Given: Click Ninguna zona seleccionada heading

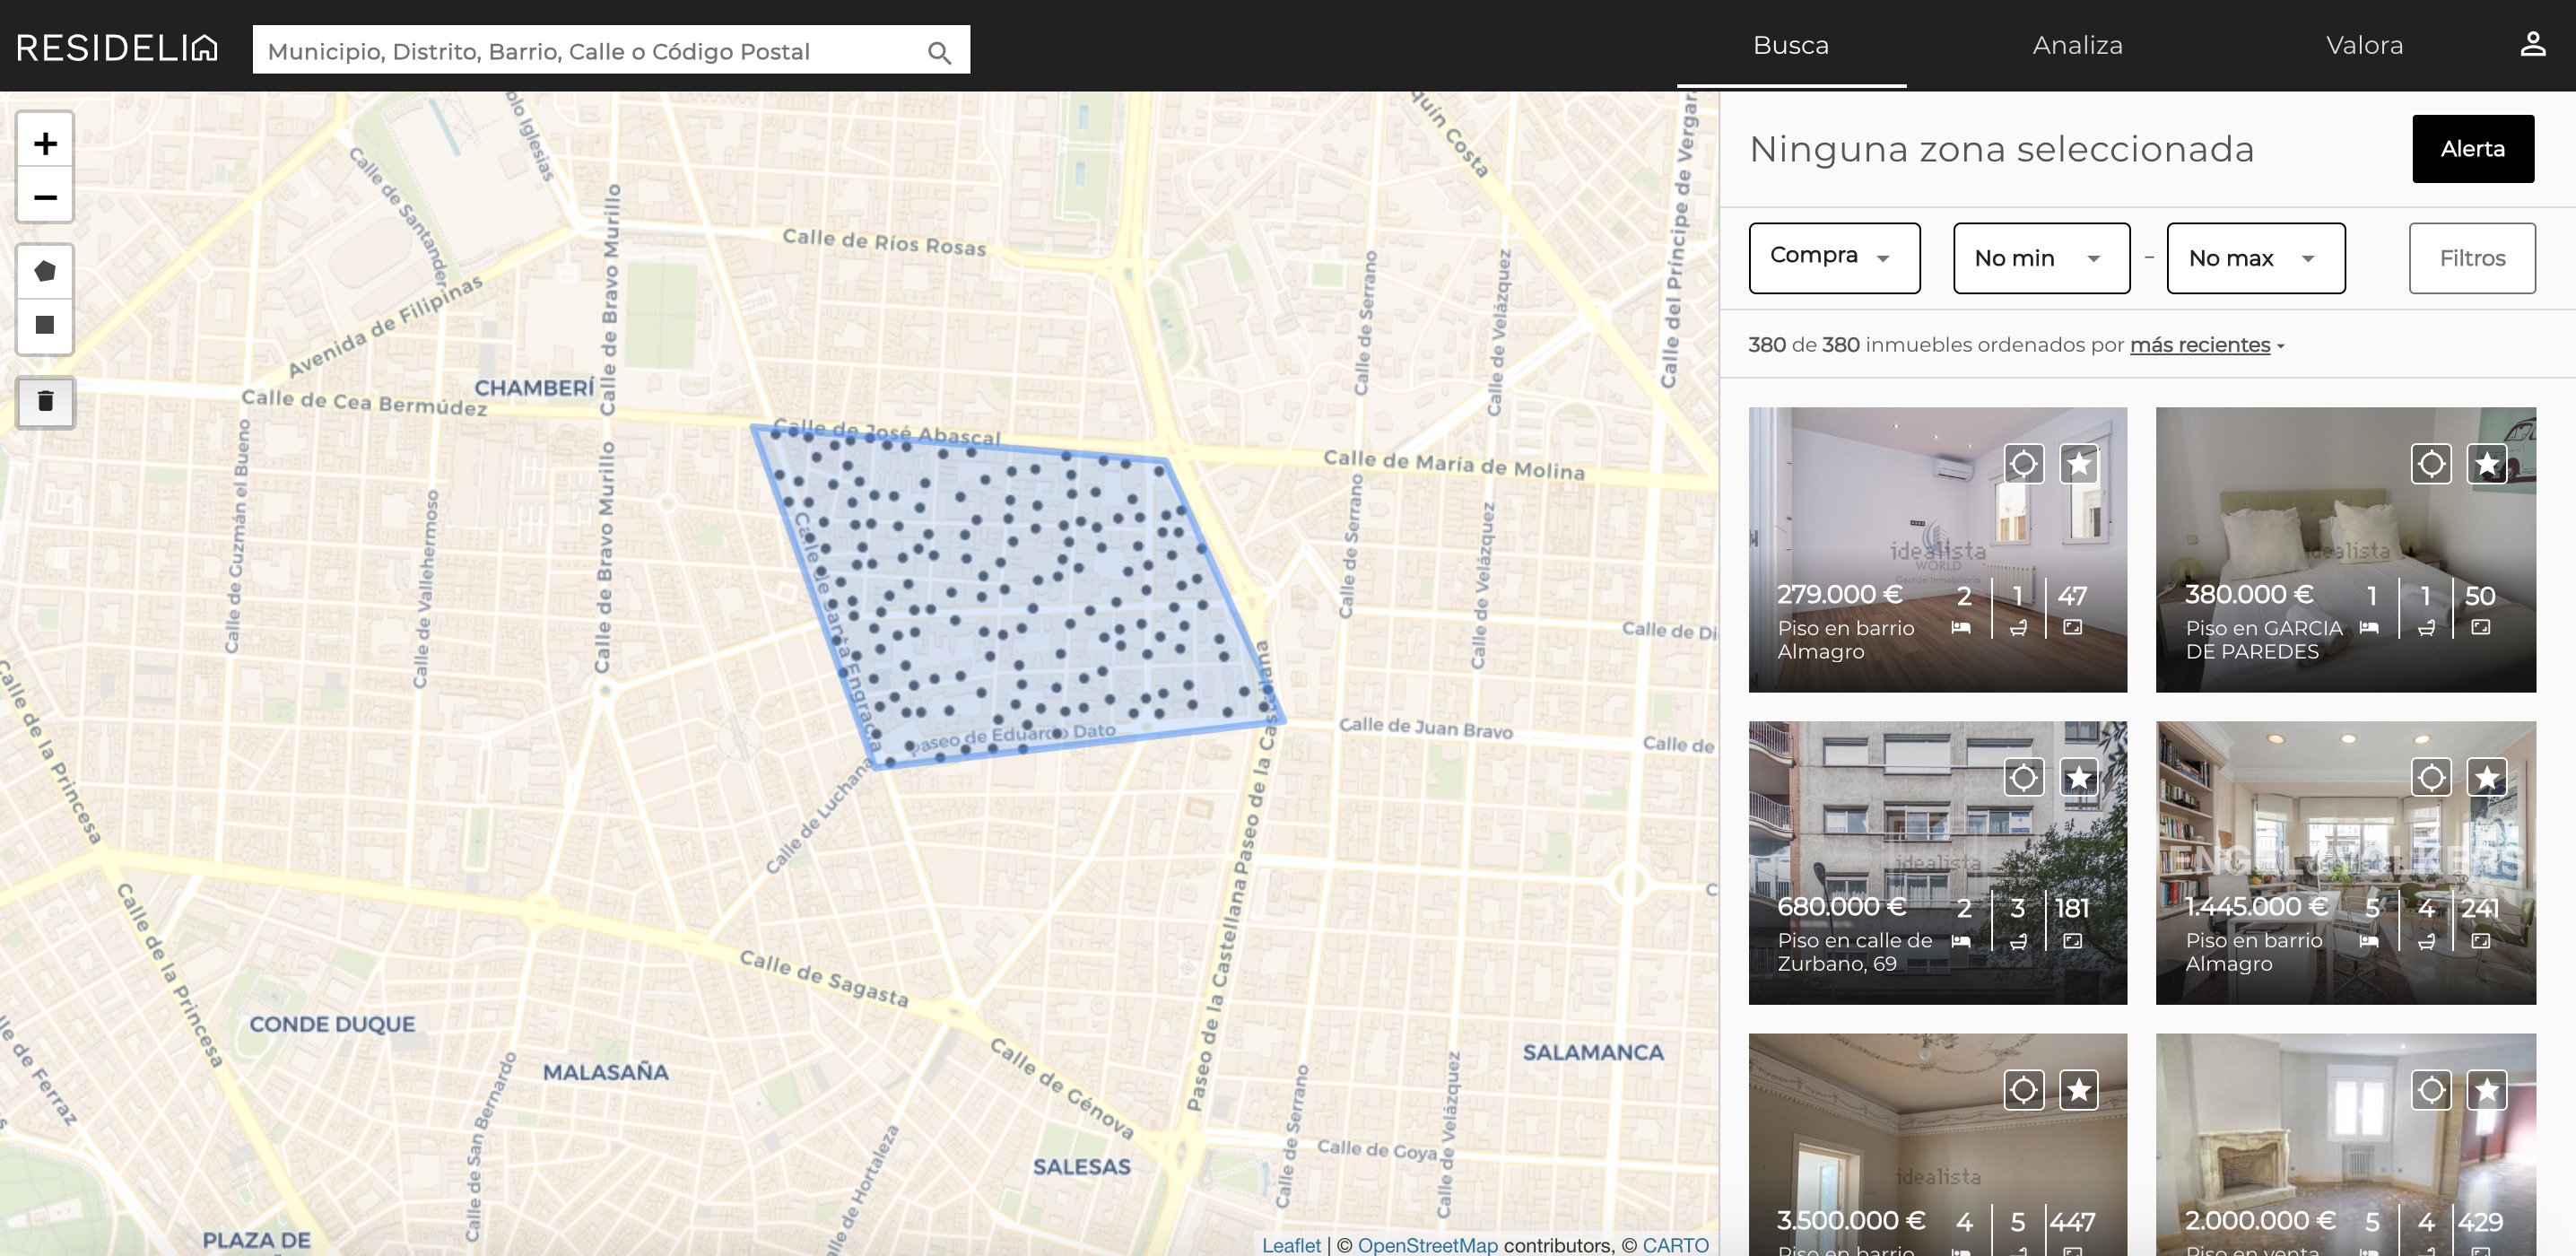Looking at the screenshot, I should pyautogui.click(x=2001, y=149).
